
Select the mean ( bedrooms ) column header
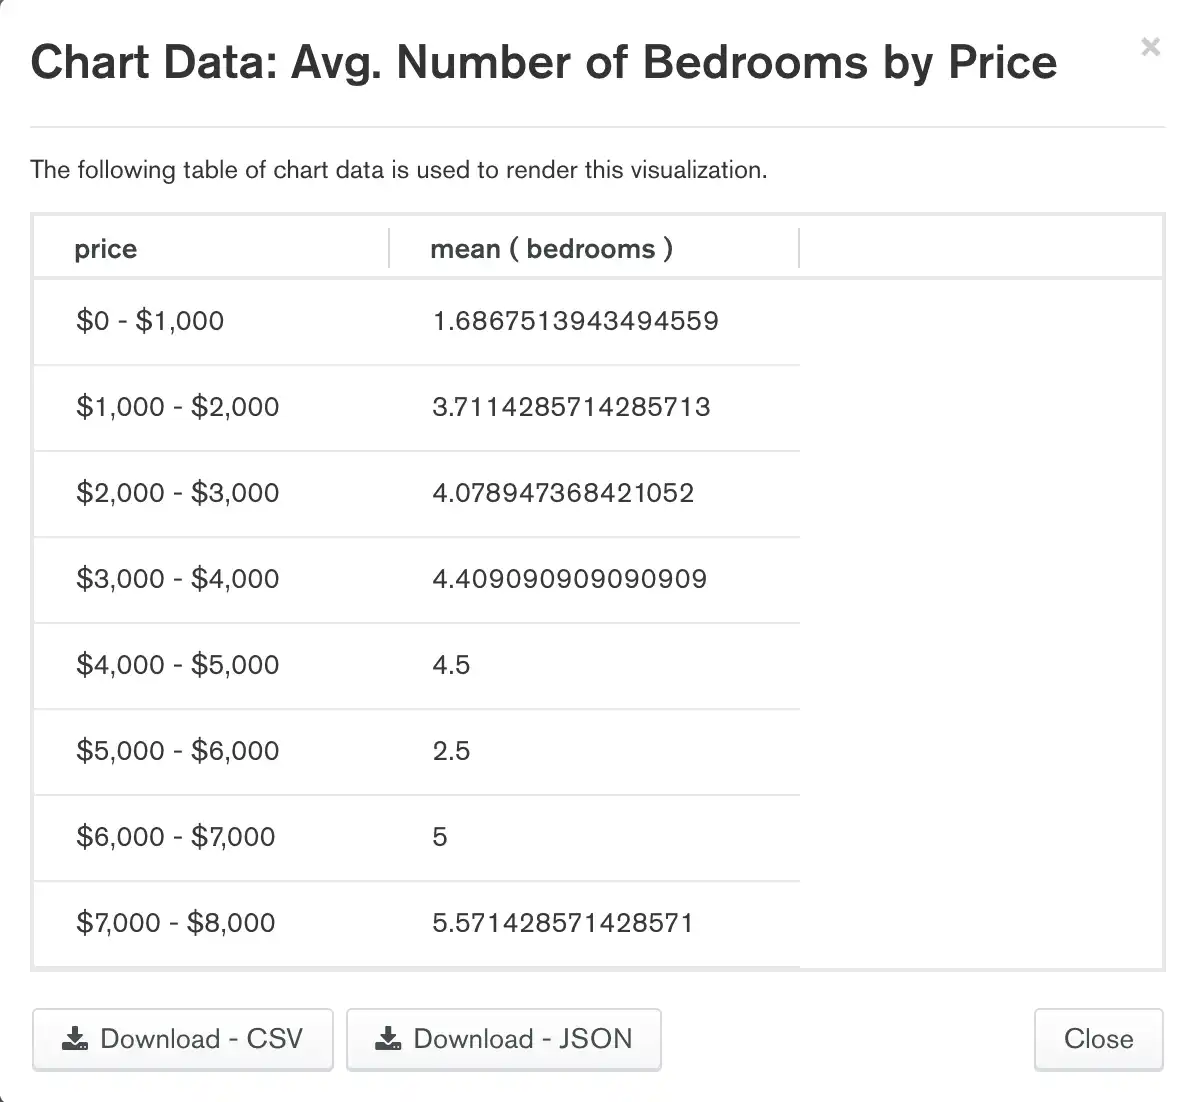(x=551, y=249)
